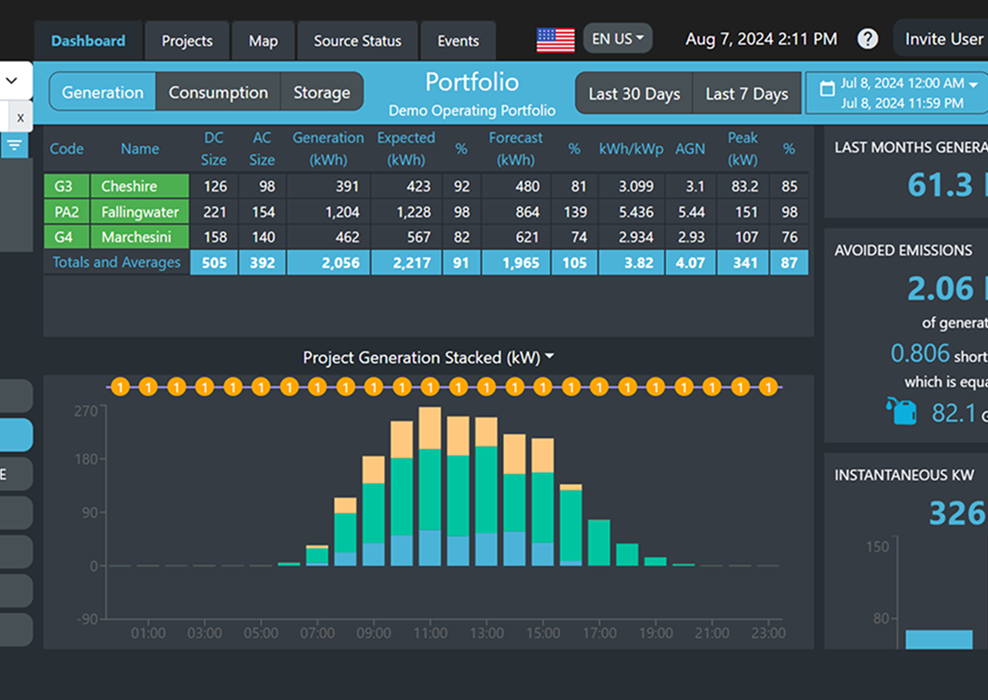Click the green Fallingwater project name
Viewport: 988px width, 700px height.
coord(140,212)
